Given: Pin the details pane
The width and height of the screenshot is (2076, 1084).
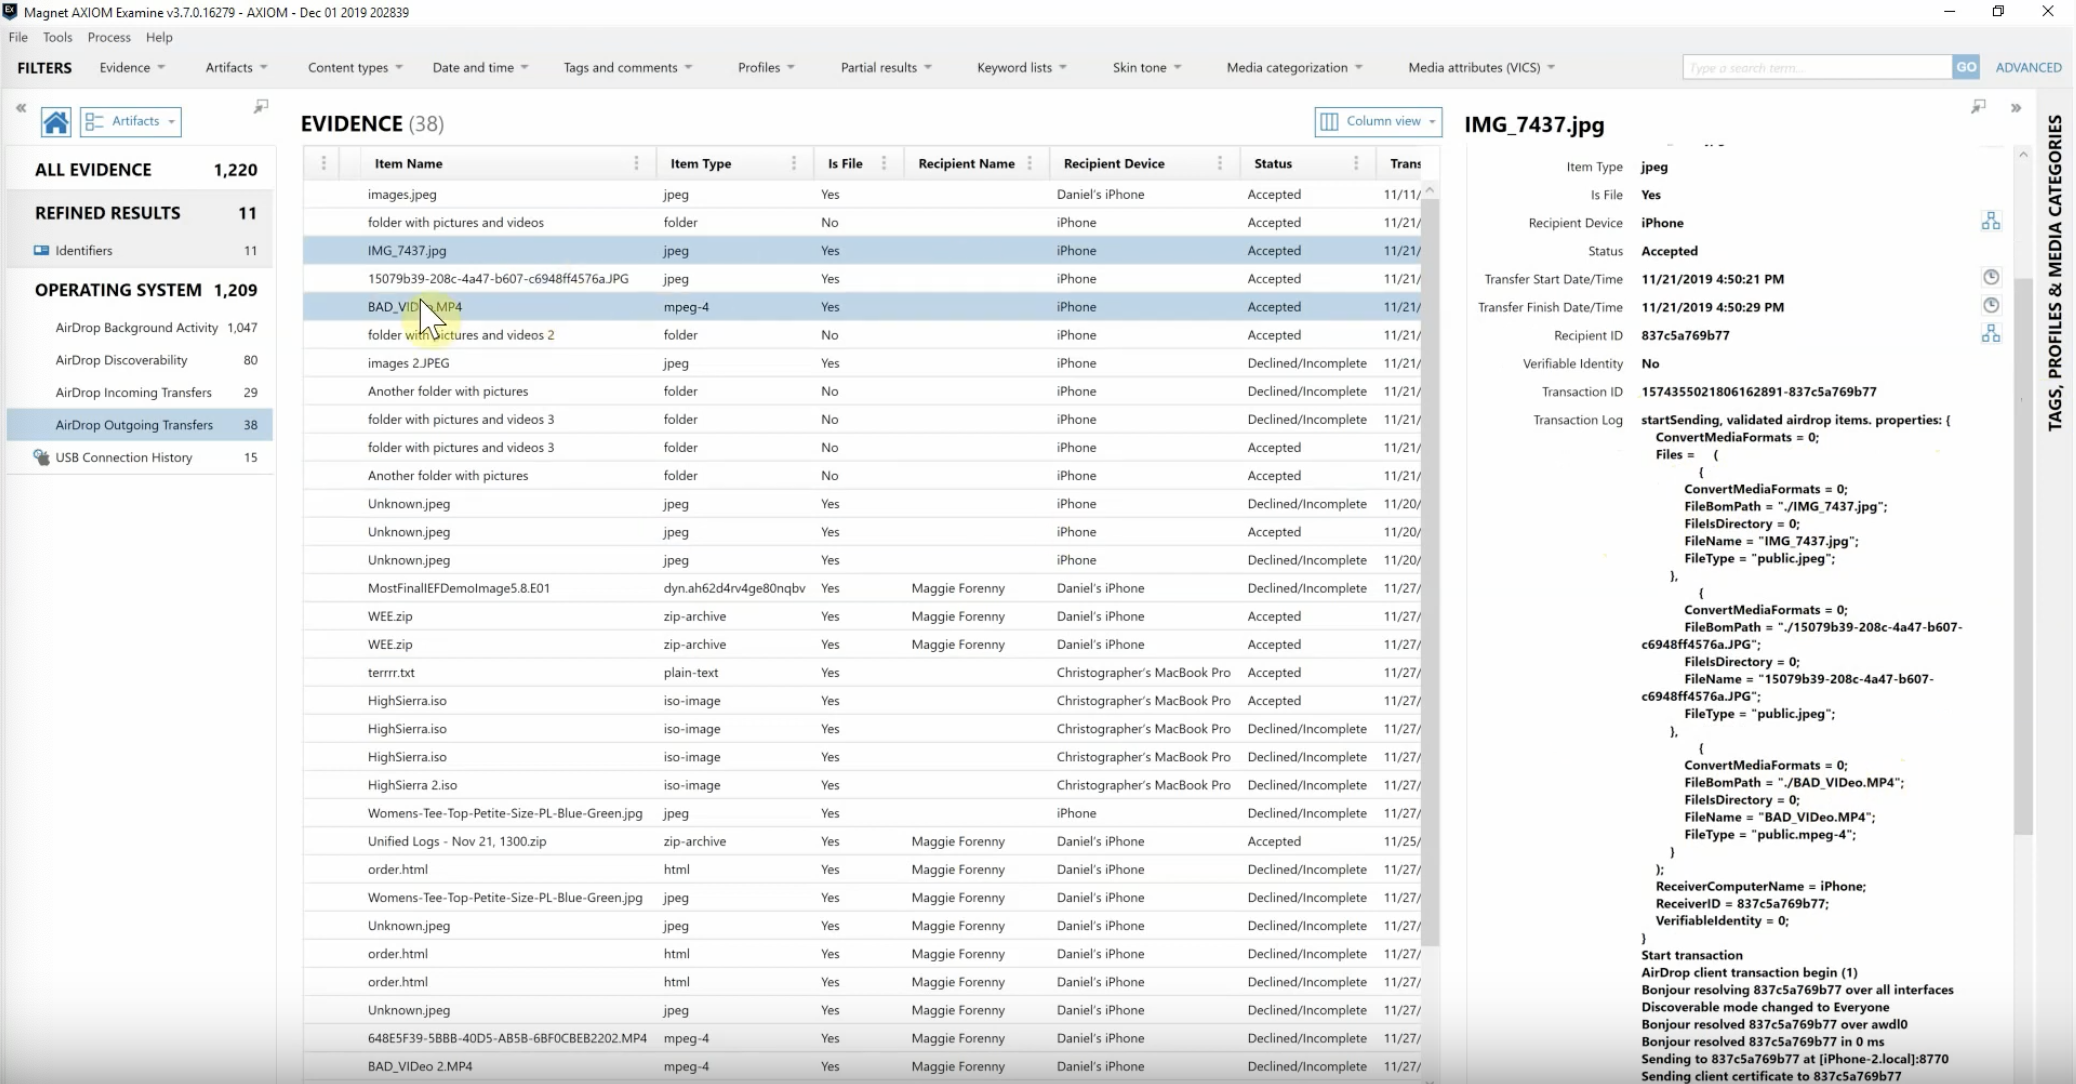Looking at the screenshot, I should tap(1978, 106).
